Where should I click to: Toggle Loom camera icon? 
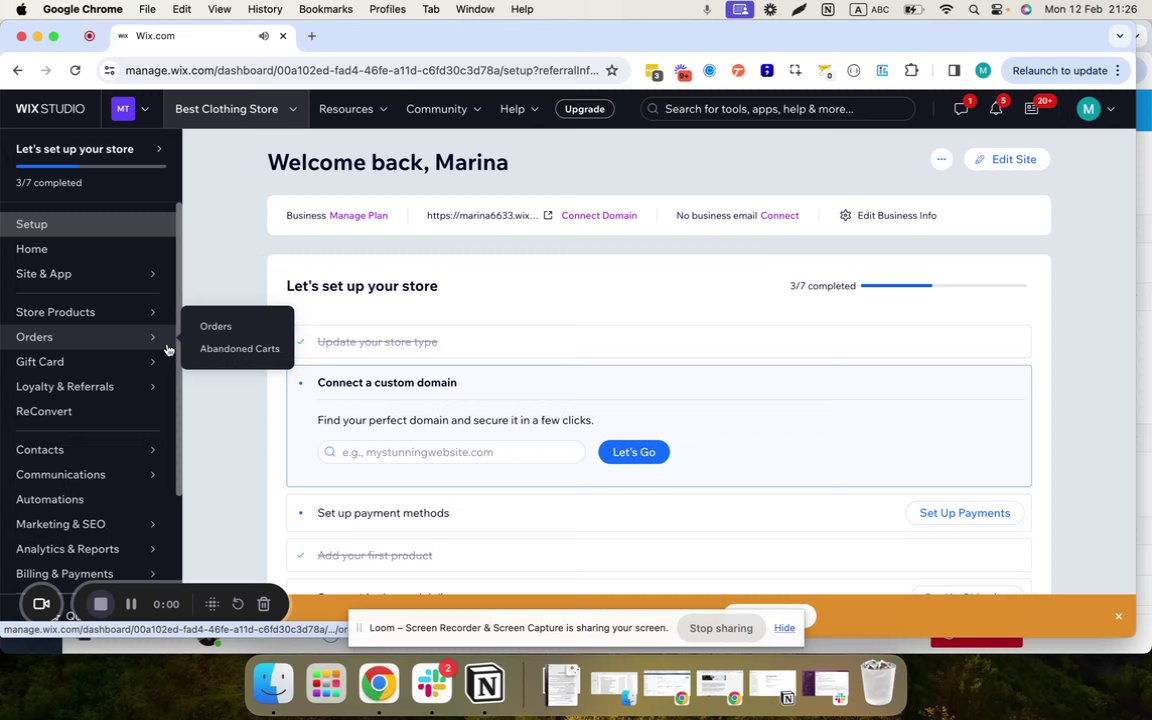(x=41, y=604)
